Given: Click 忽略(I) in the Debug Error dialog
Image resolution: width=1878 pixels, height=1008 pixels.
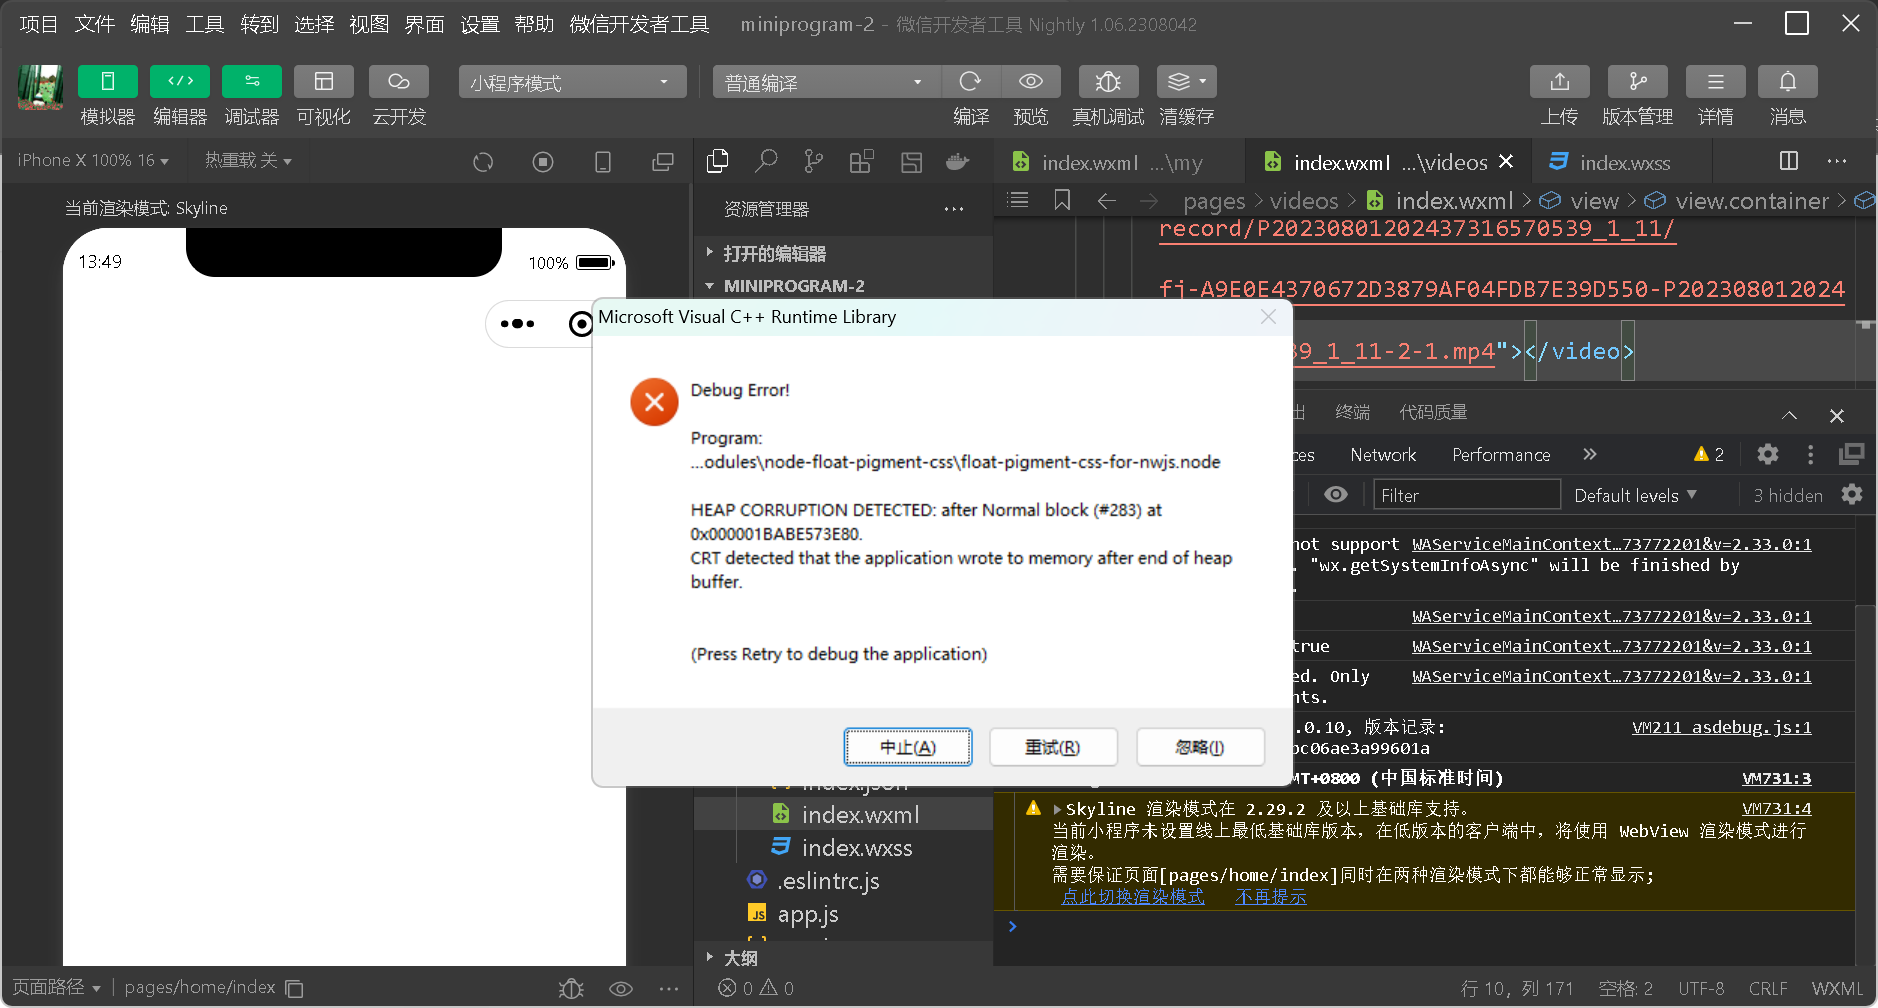Looking at the screenshot, I should tap(1200, 747).
